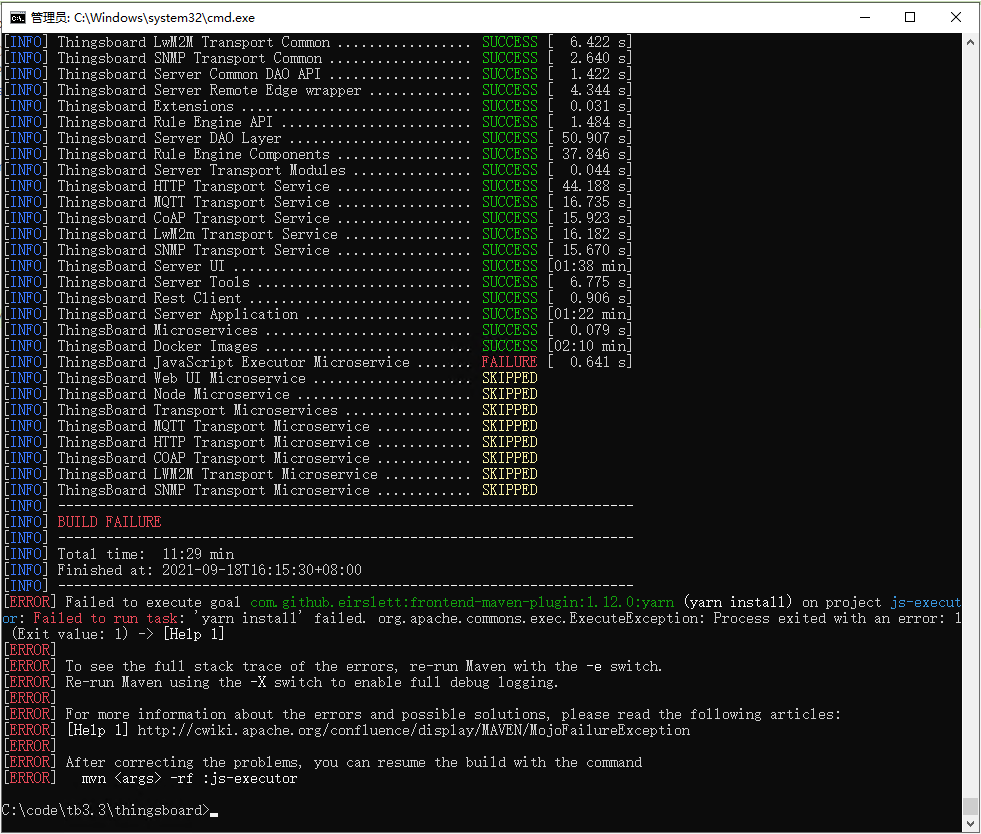The height and width of the screenshot is (834, 981).
Task: Click 'ThingsBoard Microservices' line
Action: (x=318, y=330)
